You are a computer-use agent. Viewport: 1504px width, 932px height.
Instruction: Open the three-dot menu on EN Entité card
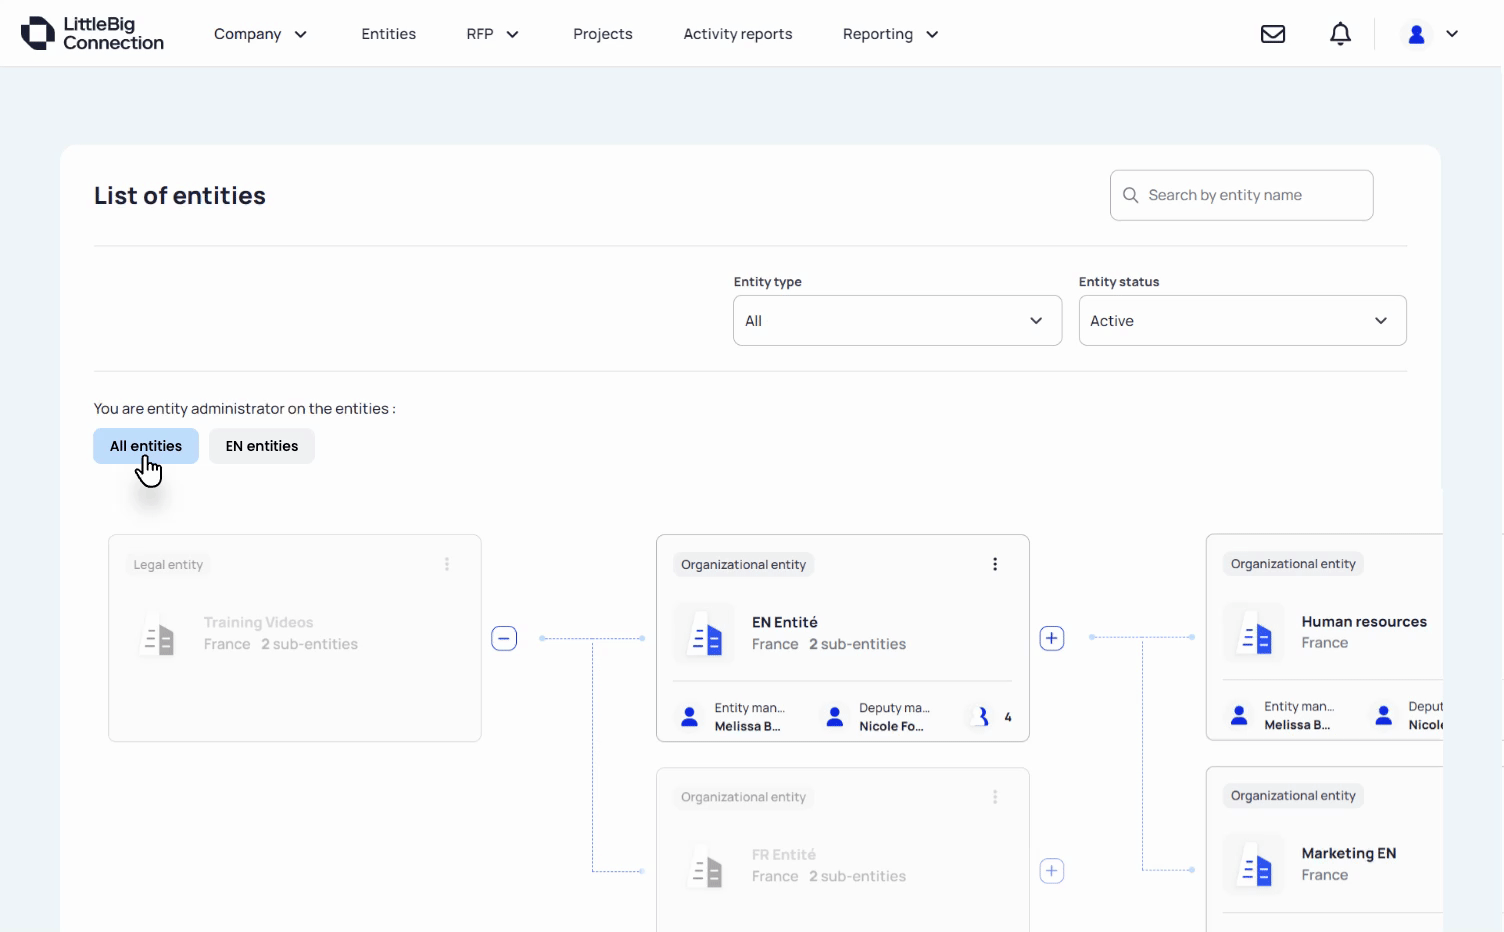(x=995, y=564)
